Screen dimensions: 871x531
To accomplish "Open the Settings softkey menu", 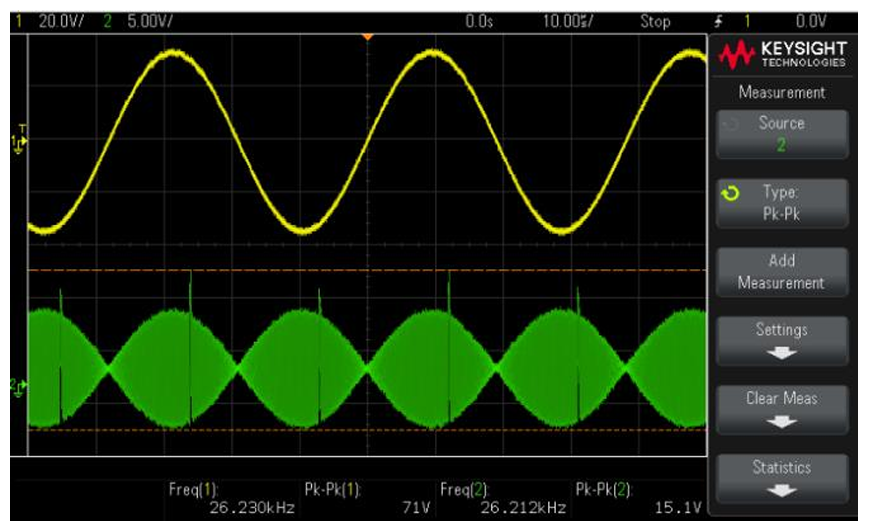I will click(x=782, y=340).
